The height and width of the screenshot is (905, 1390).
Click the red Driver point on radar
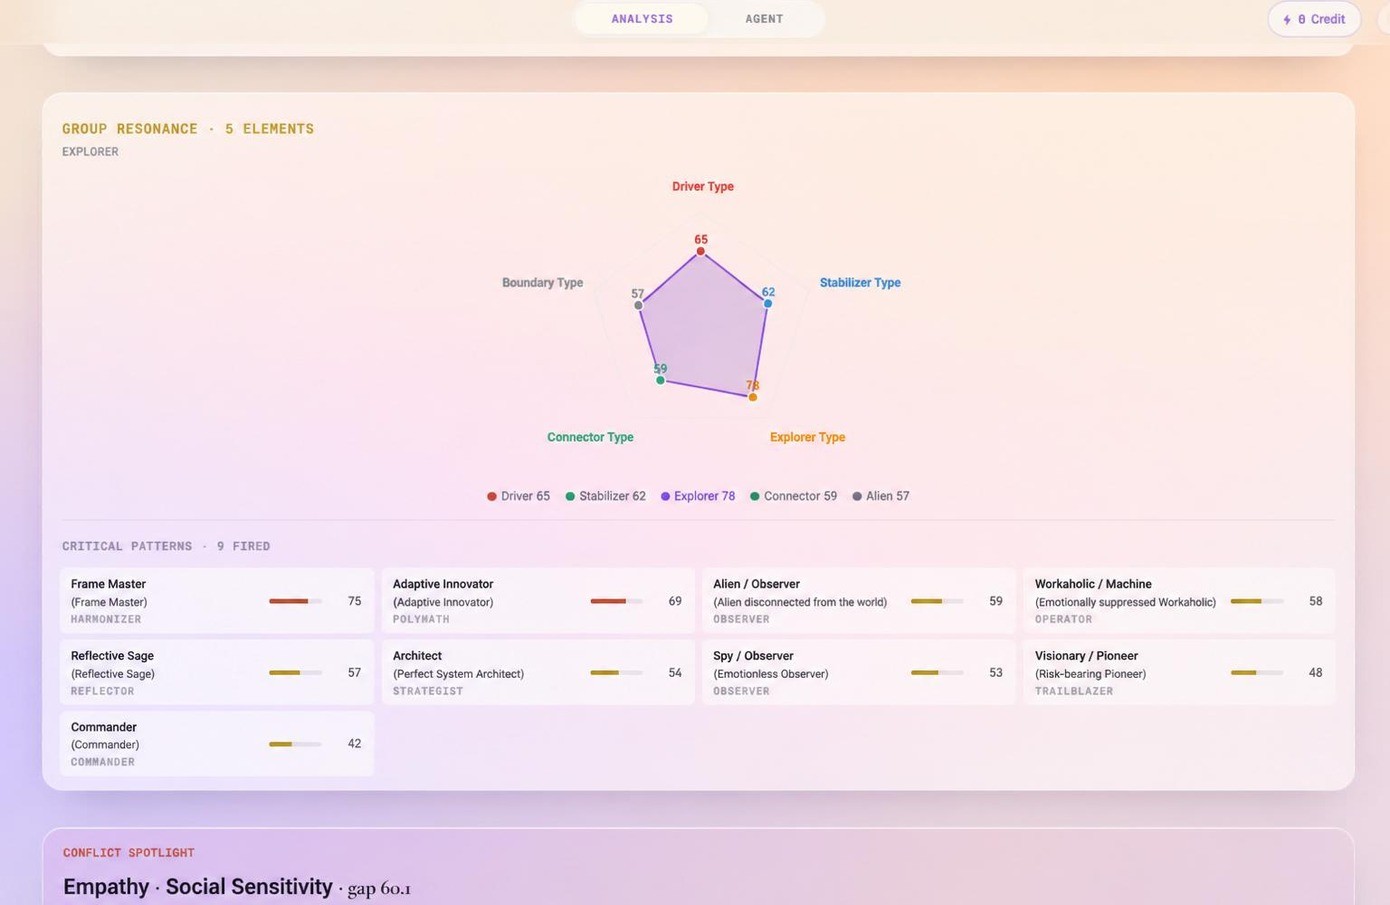pyautogui.click(x=701, y=251)
